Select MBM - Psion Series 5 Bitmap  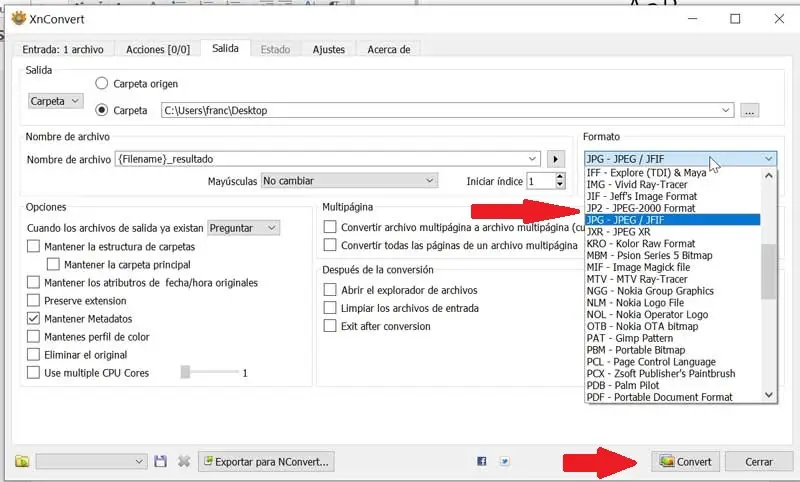(672, 255)
